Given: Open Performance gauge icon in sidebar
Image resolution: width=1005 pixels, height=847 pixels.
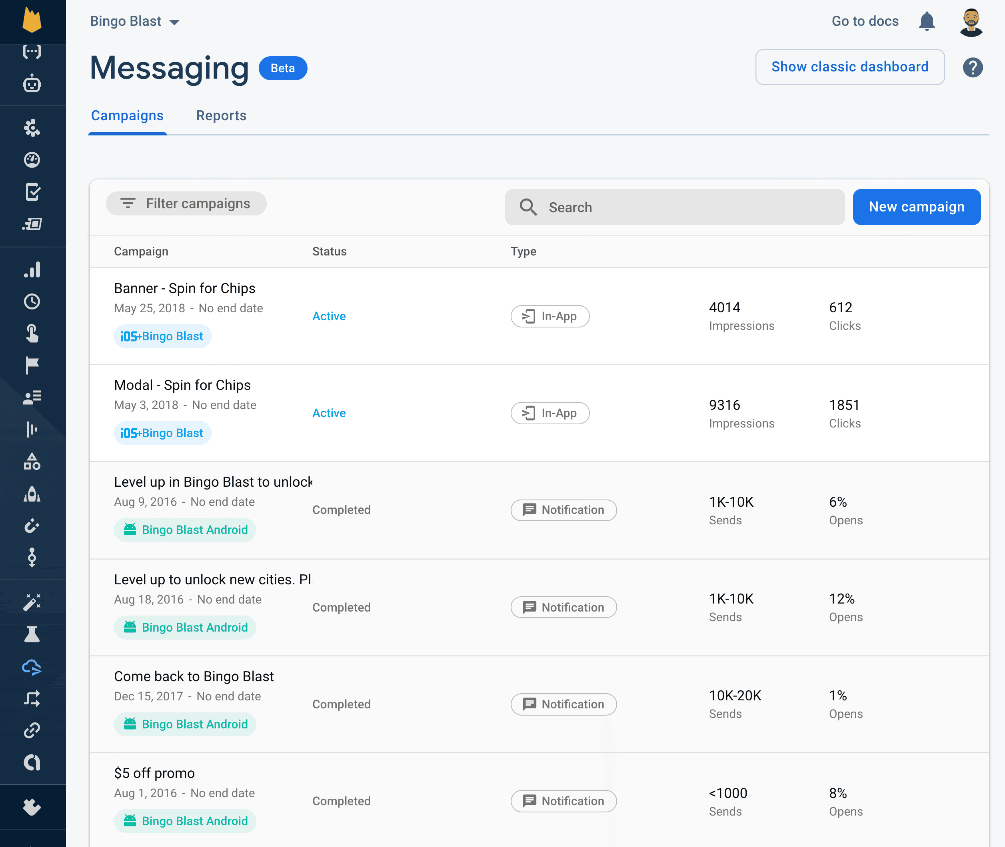Looking at the screenshot, I should coord(32,160).
